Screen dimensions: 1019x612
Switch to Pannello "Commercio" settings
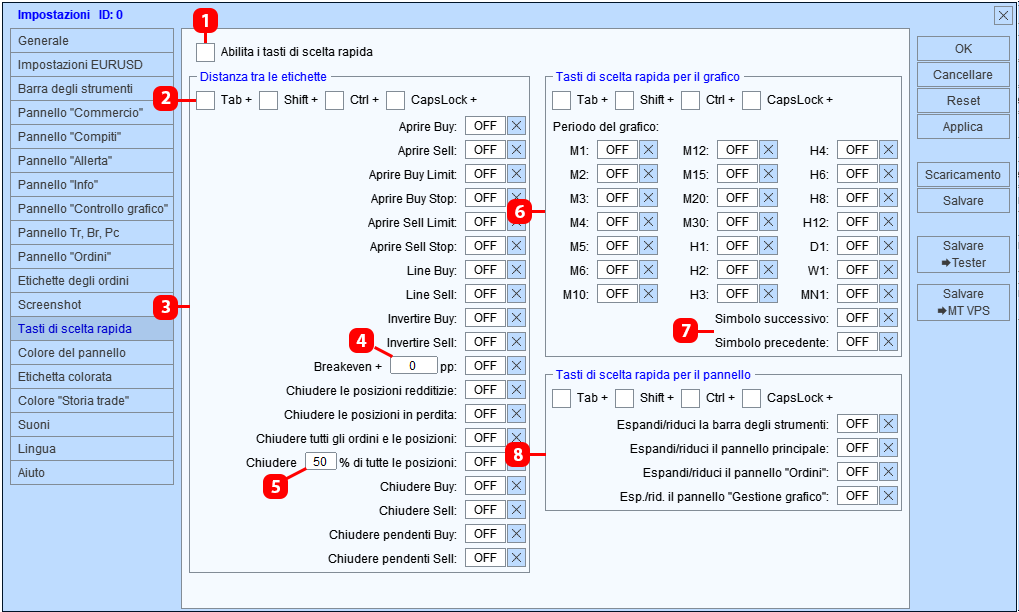(92, 113)
